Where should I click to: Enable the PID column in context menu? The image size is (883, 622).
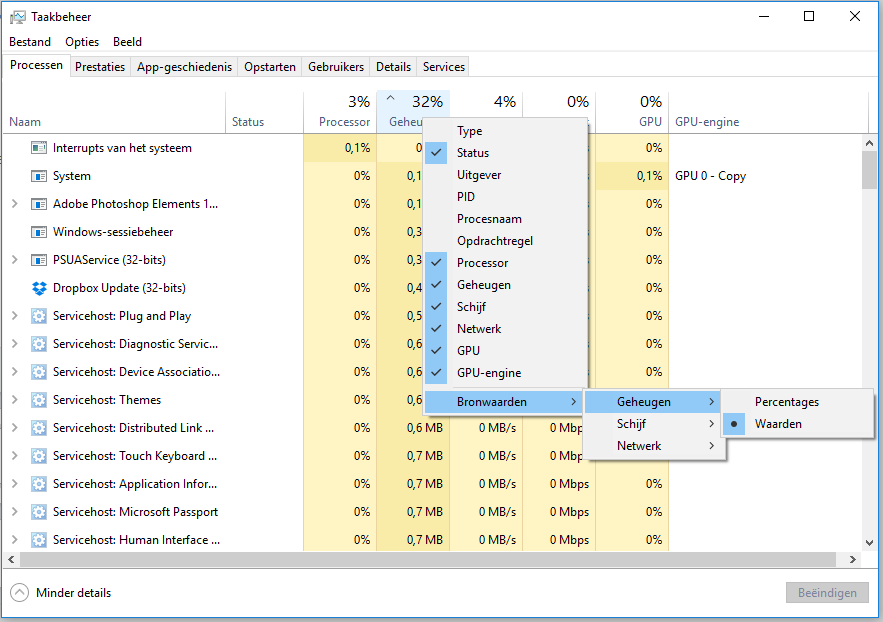pyautogui.click(x=466, y=197)
